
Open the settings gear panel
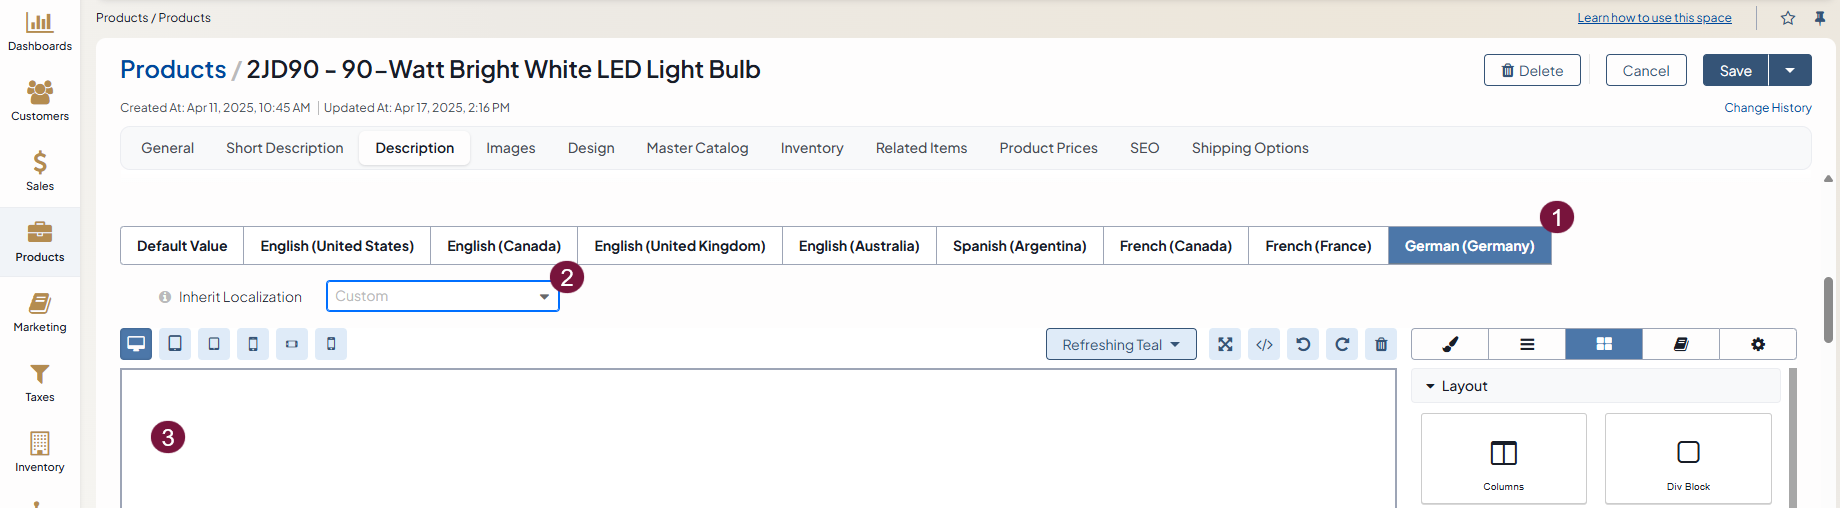[x=1757, y=344]
